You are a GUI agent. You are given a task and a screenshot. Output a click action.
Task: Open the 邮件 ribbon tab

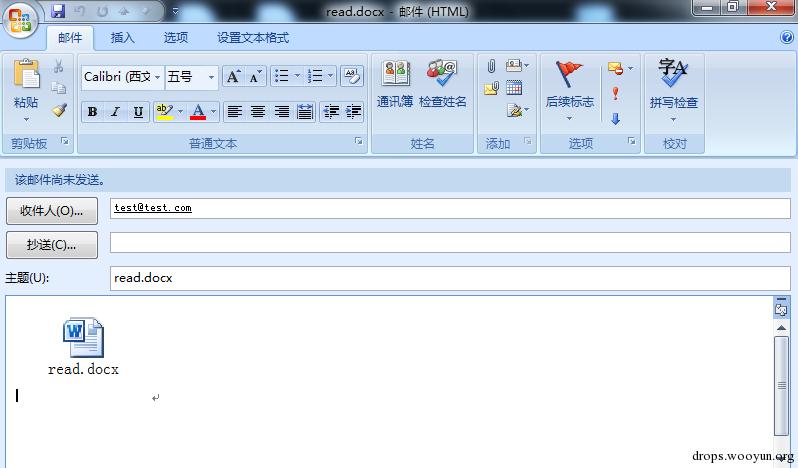click(70, 38)
